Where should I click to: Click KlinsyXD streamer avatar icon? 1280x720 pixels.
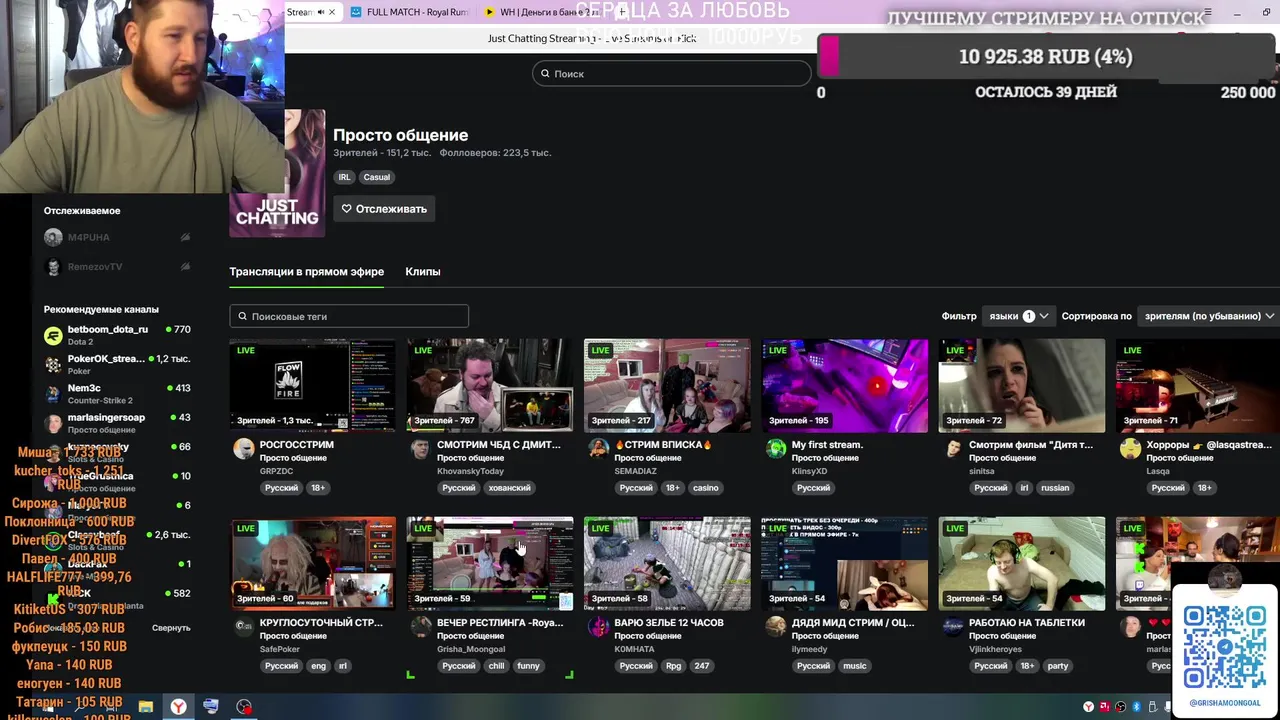[775, 448]
